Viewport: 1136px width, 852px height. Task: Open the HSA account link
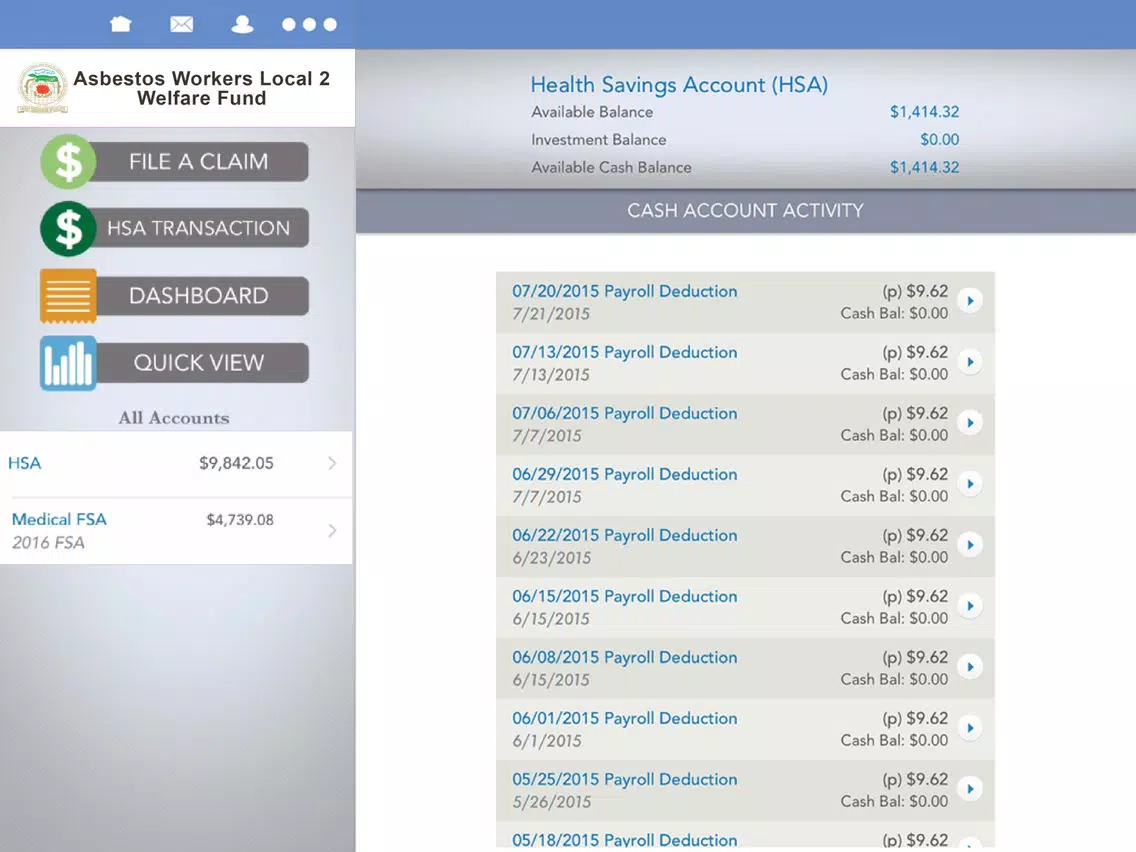coord(25,463)
